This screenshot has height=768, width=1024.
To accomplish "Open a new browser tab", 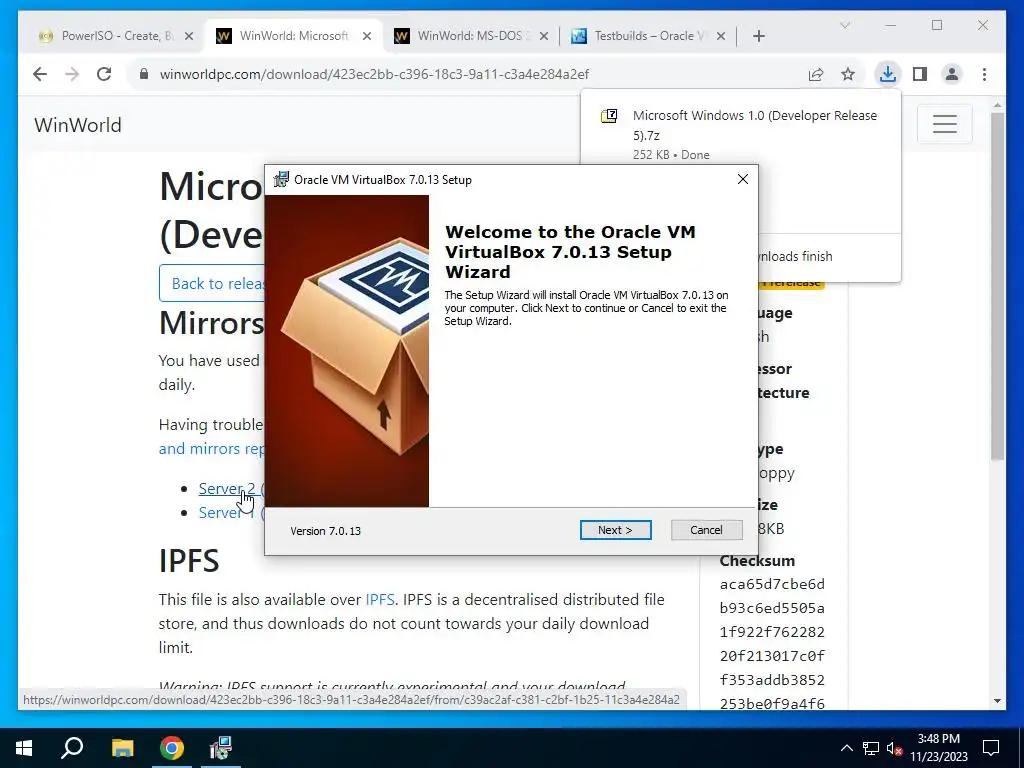I will pyautogui.click(x=758, y=36).
